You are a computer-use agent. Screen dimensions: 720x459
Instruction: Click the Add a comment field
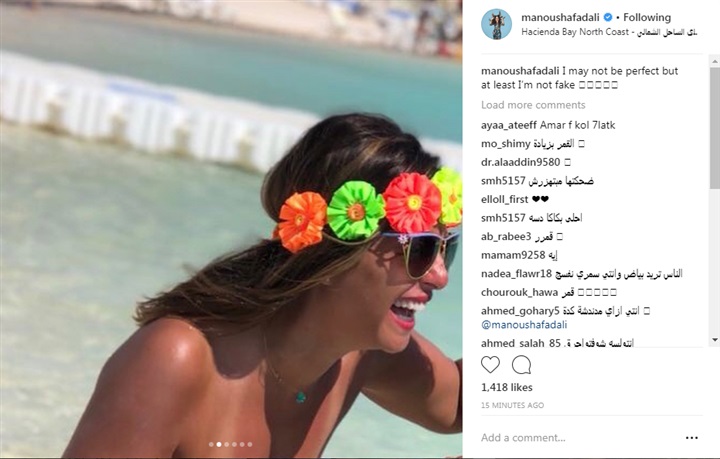click(x=579, y=438)
